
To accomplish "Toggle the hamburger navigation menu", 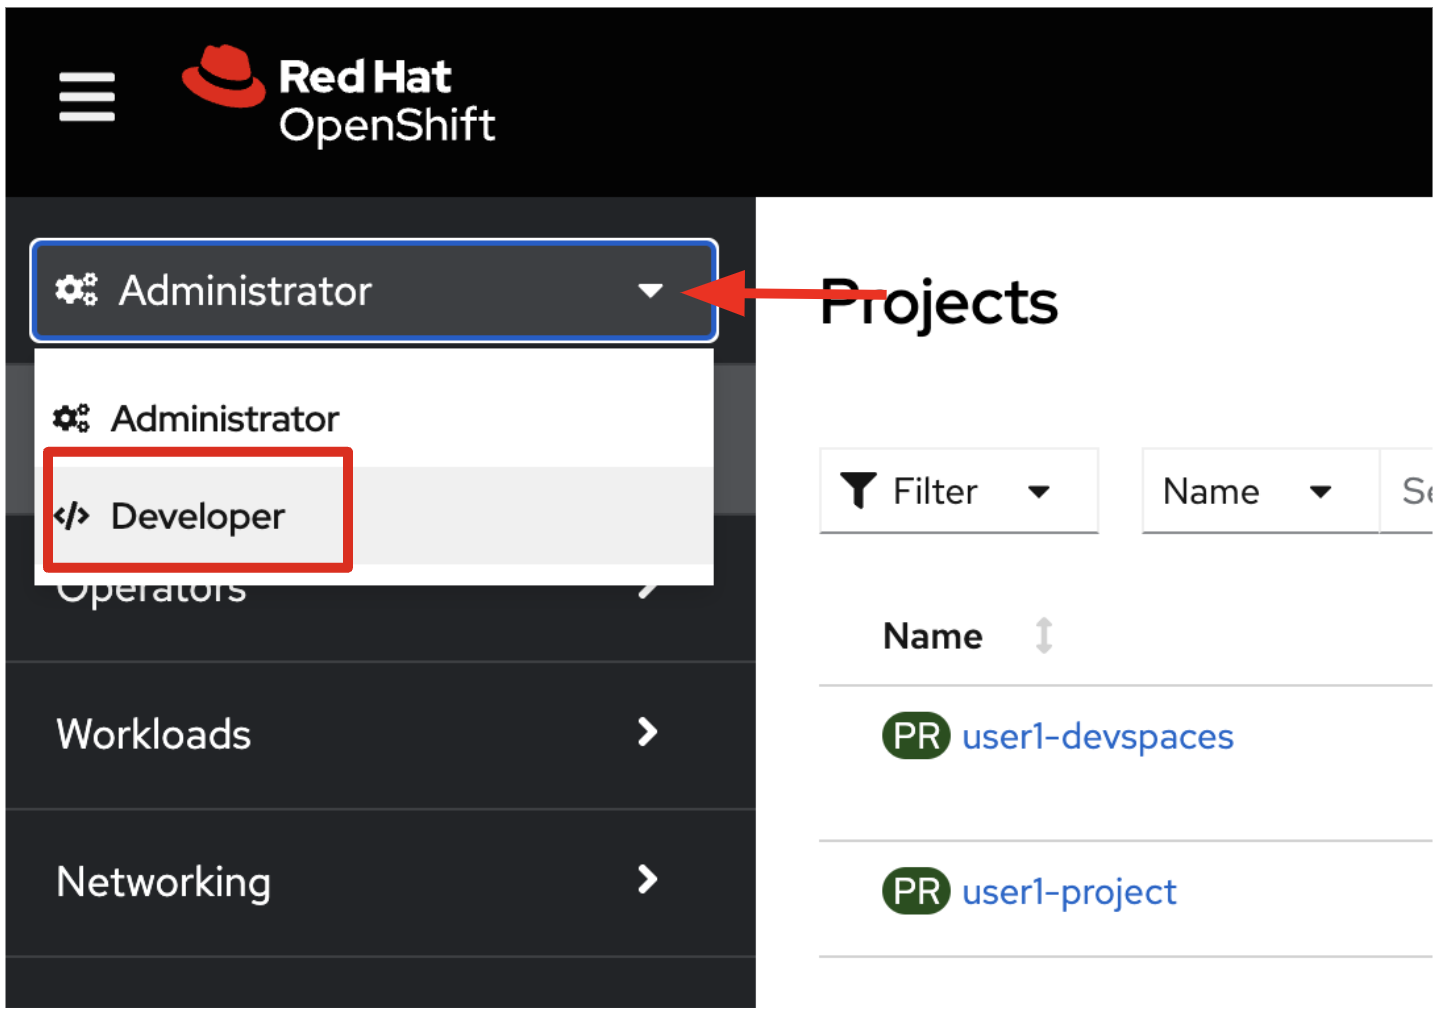I will 87,97.
